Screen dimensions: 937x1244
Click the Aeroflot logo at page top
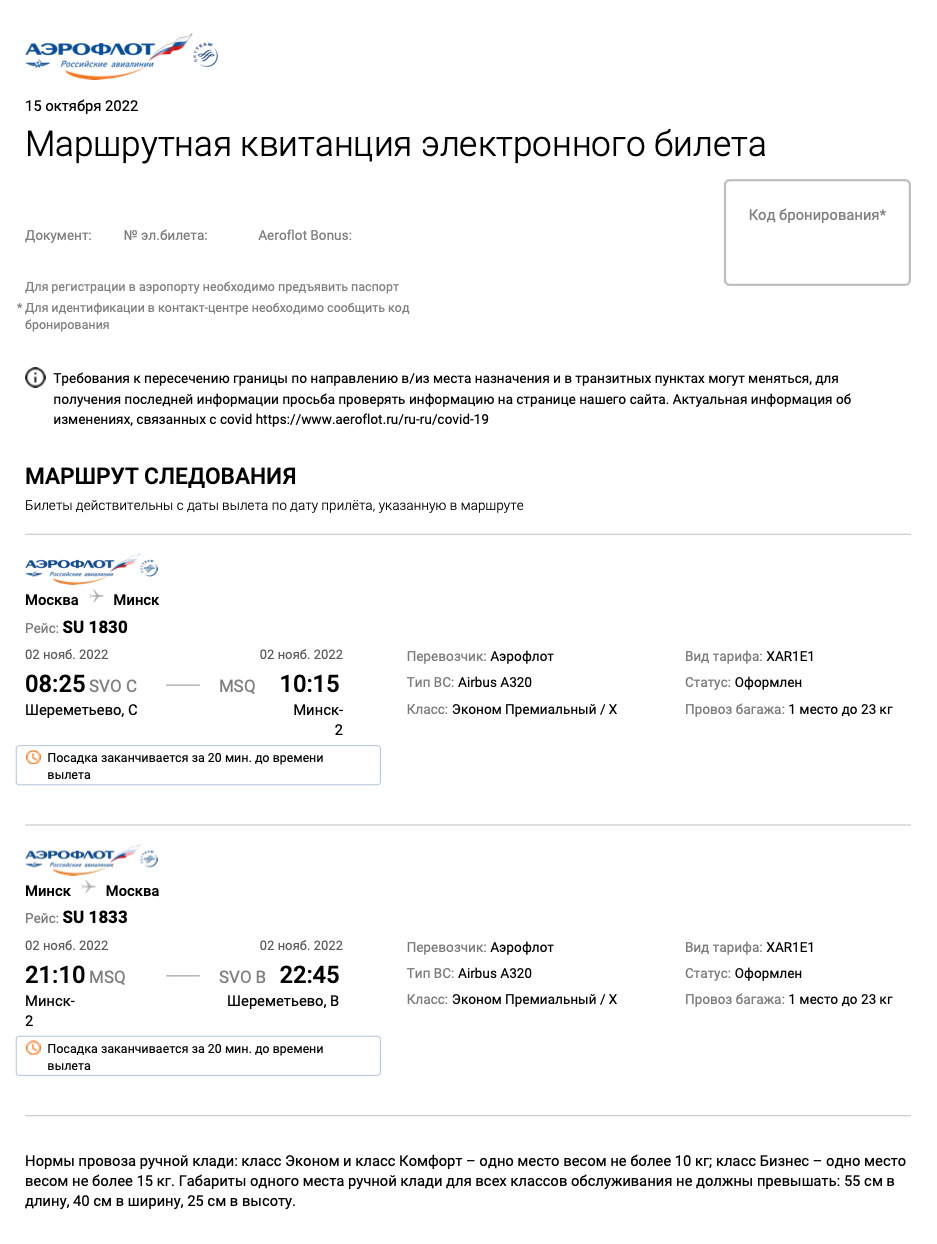[x=105, y=53]
